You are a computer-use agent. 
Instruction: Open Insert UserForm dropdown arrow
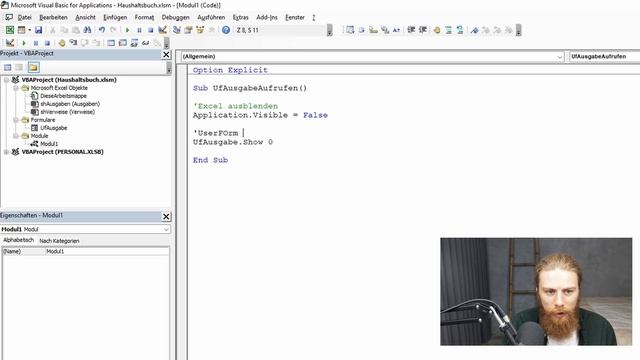pyautogui.click(x=29, y=30)
